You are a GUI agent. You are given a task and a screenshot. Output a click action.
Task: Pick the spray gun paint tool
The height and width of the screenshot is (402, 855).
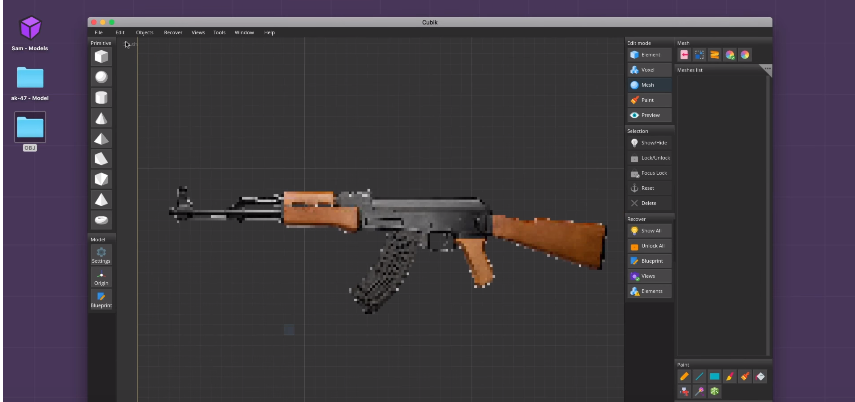[685, 392]
